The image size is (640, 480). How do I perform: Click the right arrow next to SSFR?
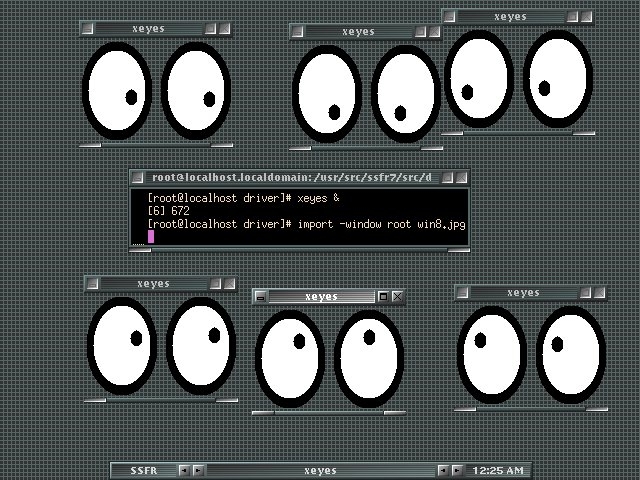[197, 470]
